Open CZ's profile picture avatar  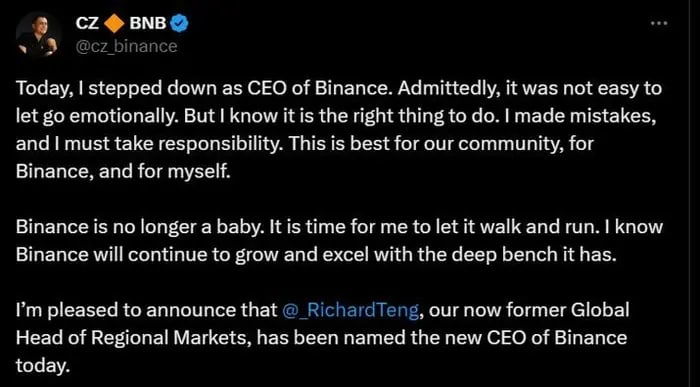click(x=39, y=34)
